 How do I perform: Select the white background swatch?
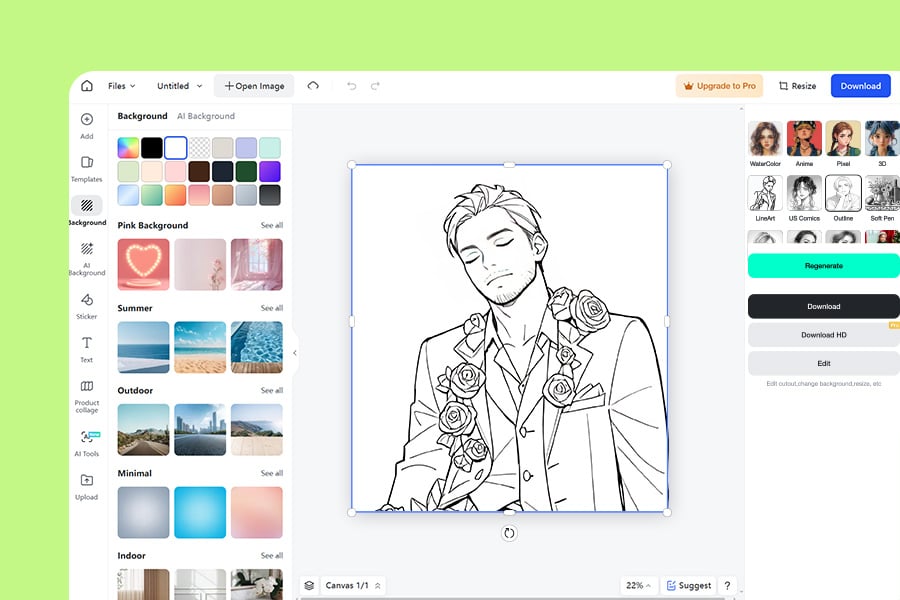176,148
